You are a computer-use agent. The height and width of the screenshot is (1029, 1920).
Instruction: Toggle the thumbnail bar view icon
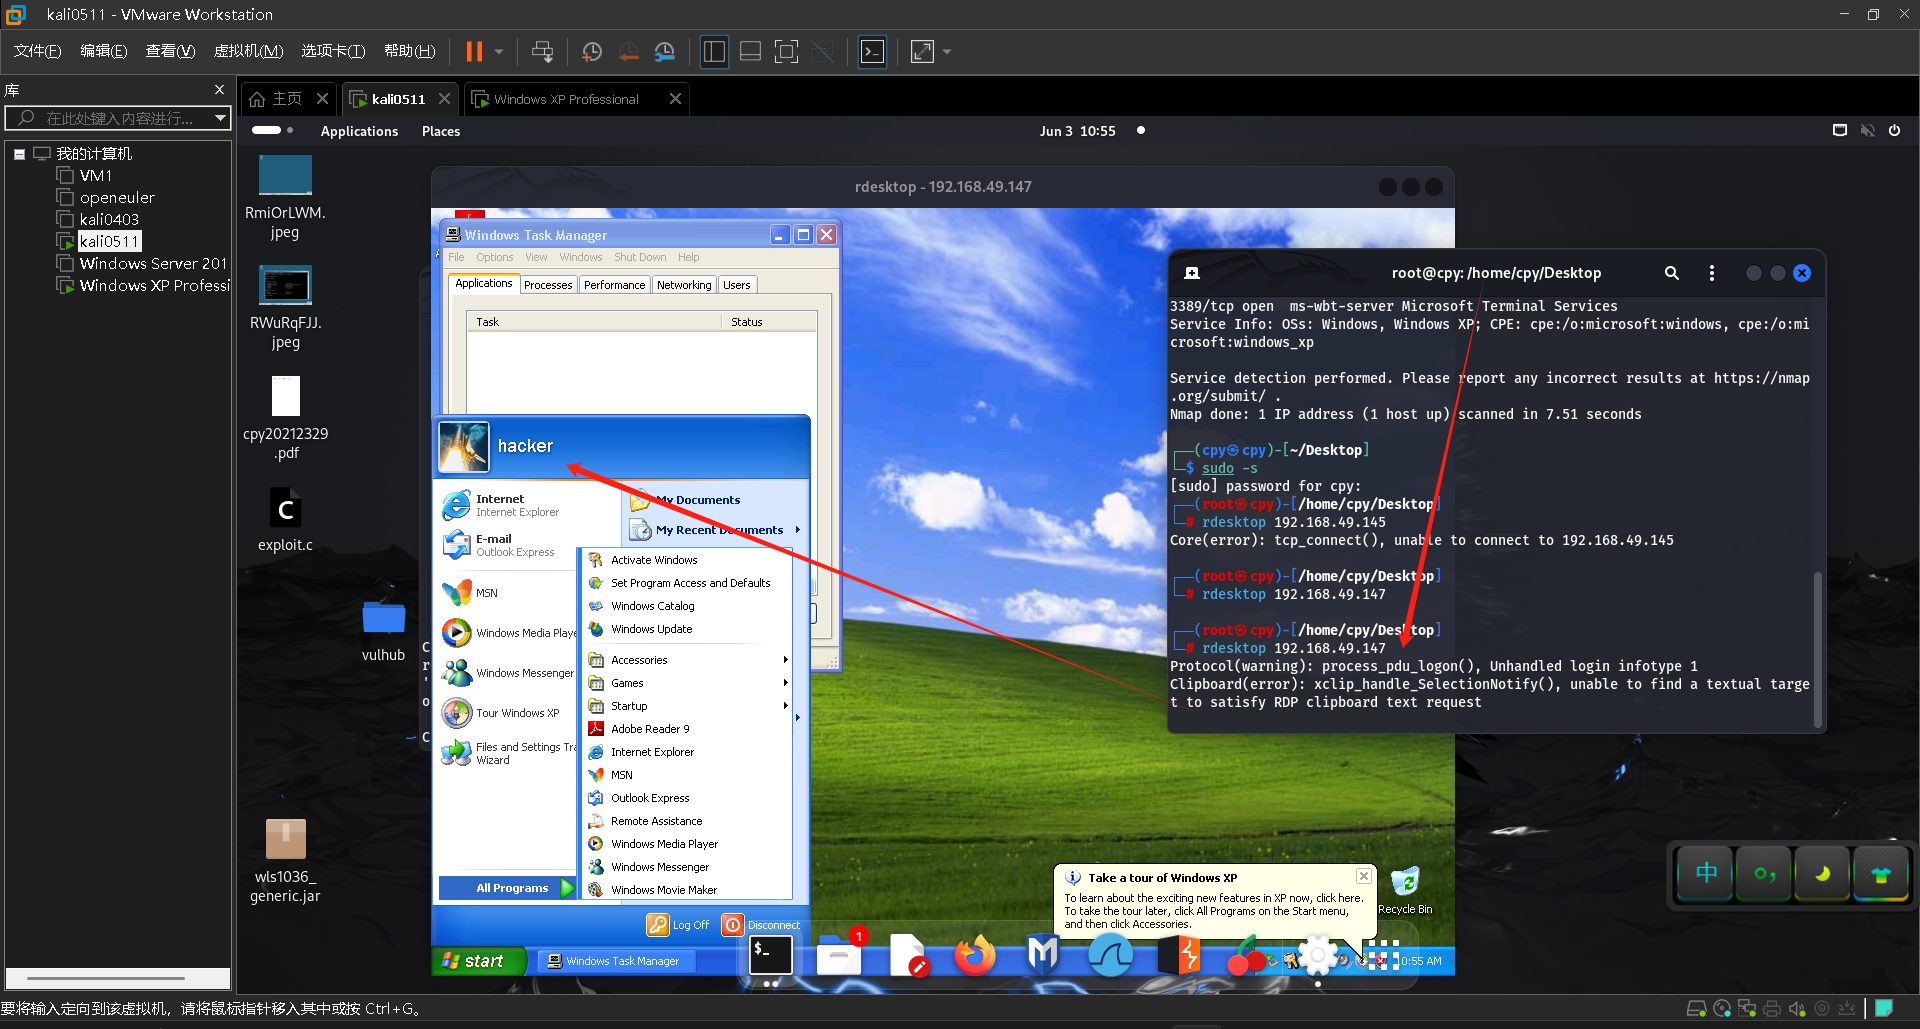750,51
